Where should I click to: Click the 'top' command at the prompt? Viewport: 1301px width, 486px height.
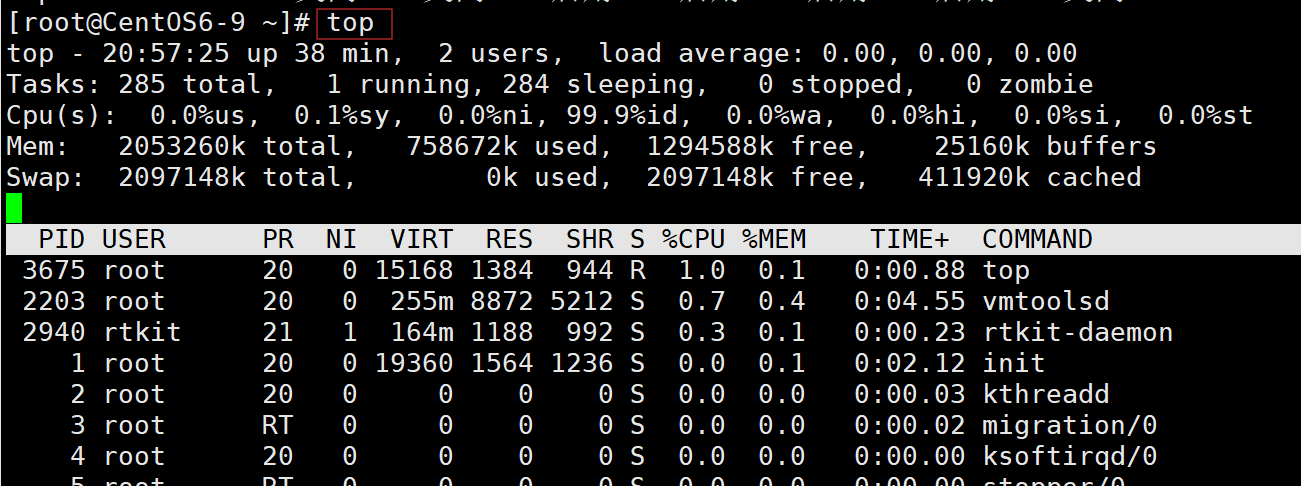click(351, 23)
